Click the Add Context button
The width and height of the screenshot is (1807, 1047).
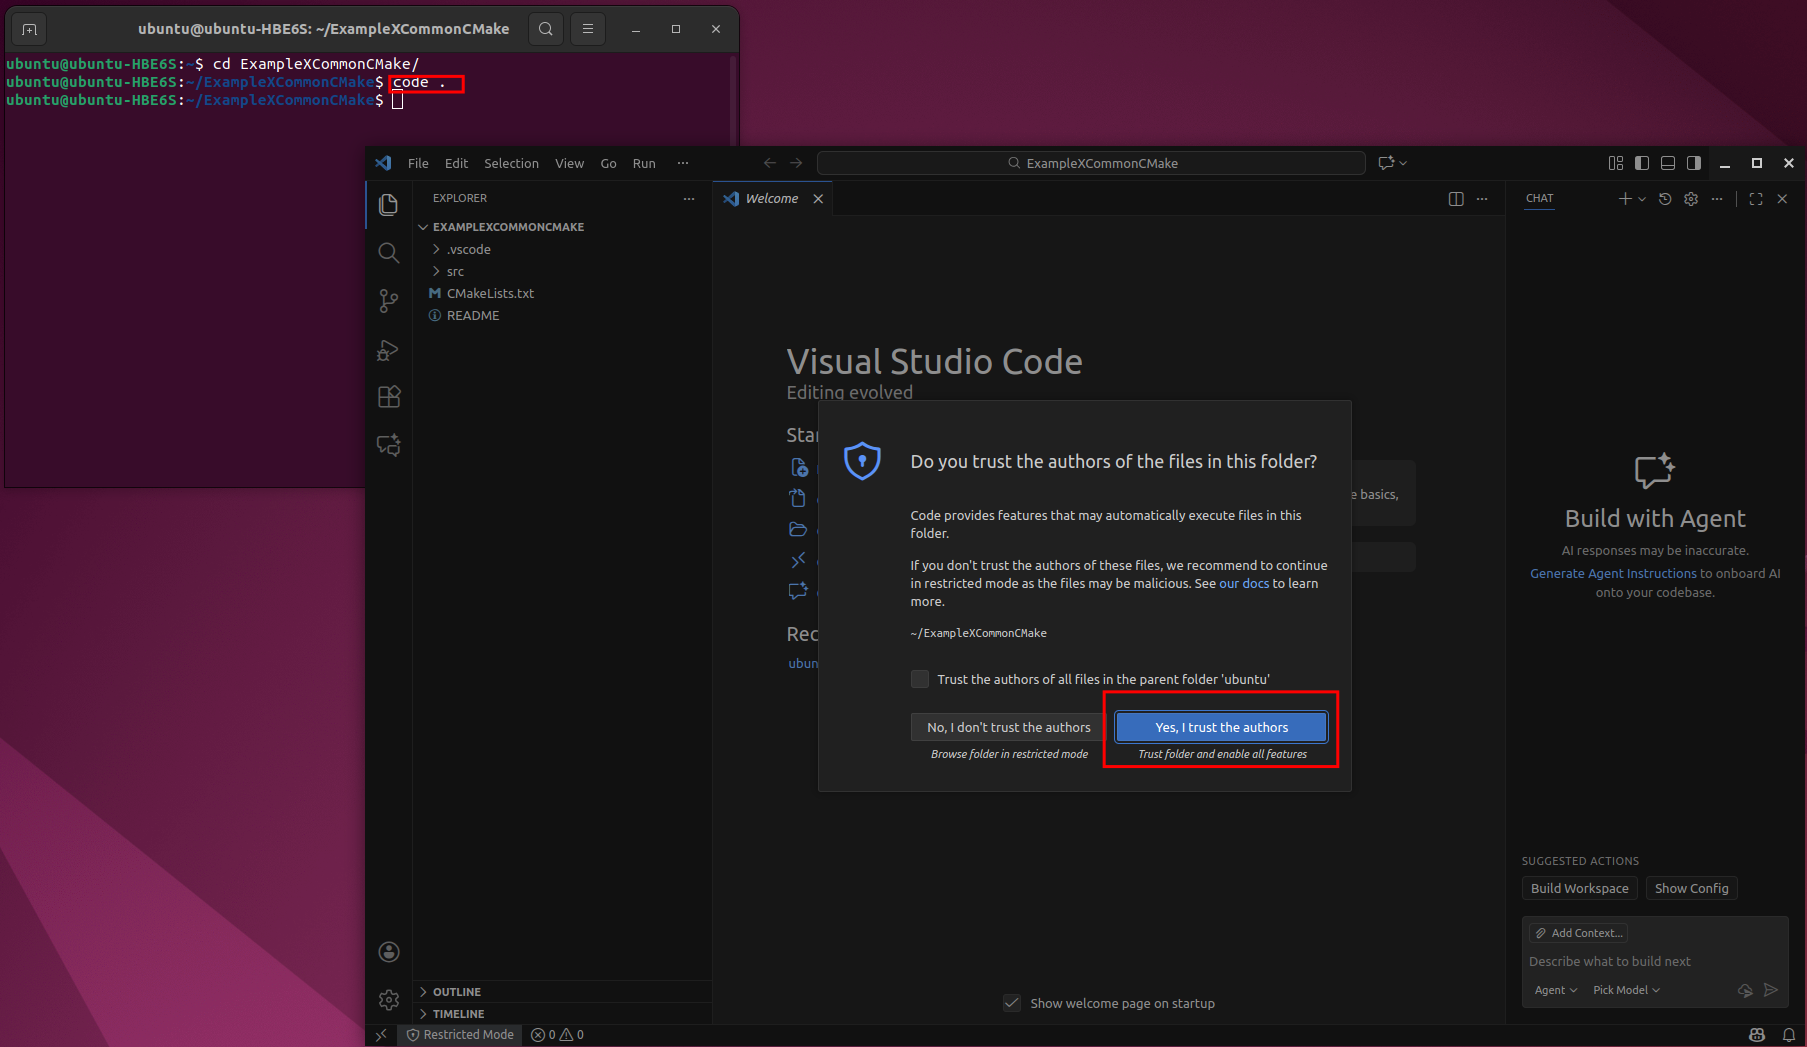(1579, 933)
